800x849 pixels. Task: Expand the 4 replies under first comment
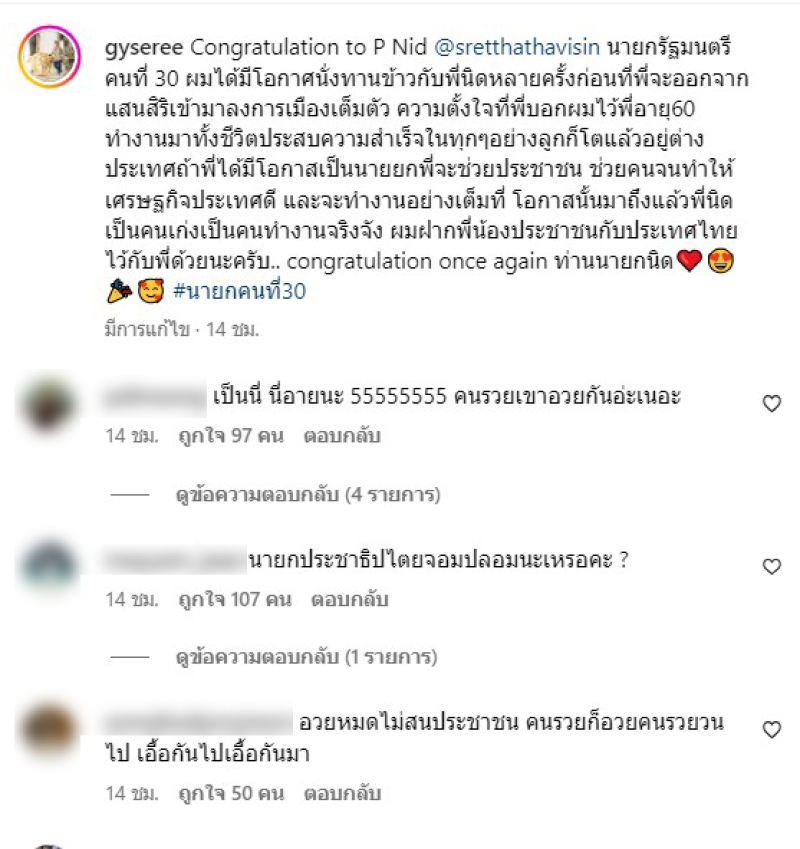click(x=308, y=494)
